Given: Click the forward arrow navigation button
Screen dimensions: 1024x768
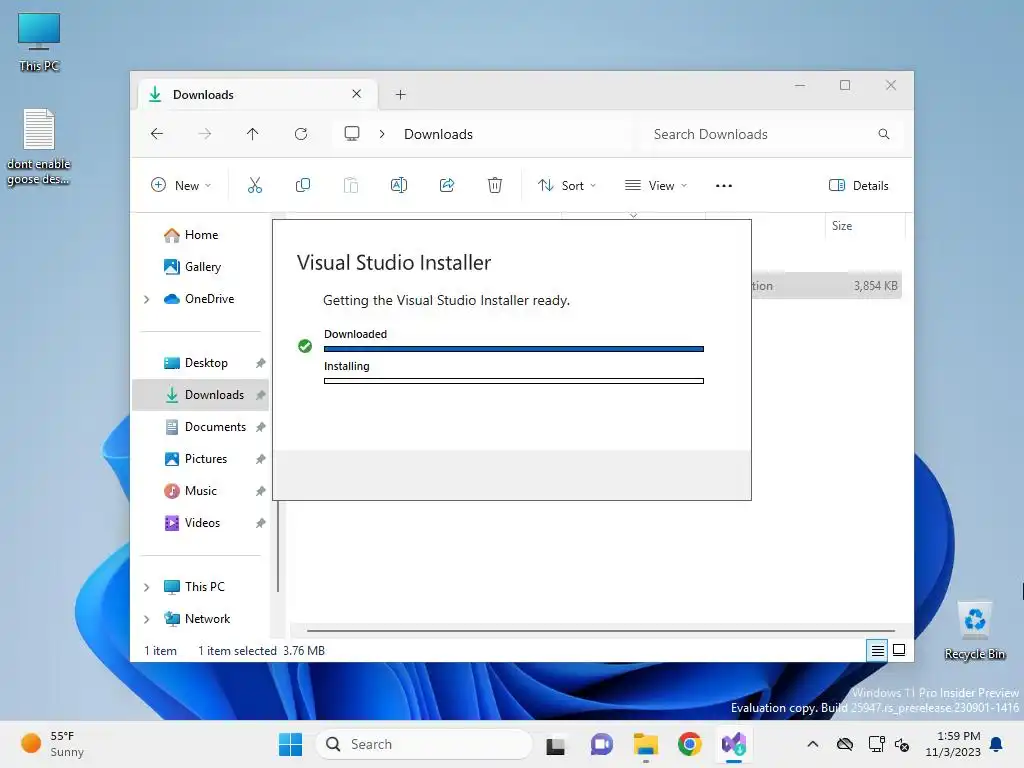Looking at the screenshot, I should click(x=204, y=134).
